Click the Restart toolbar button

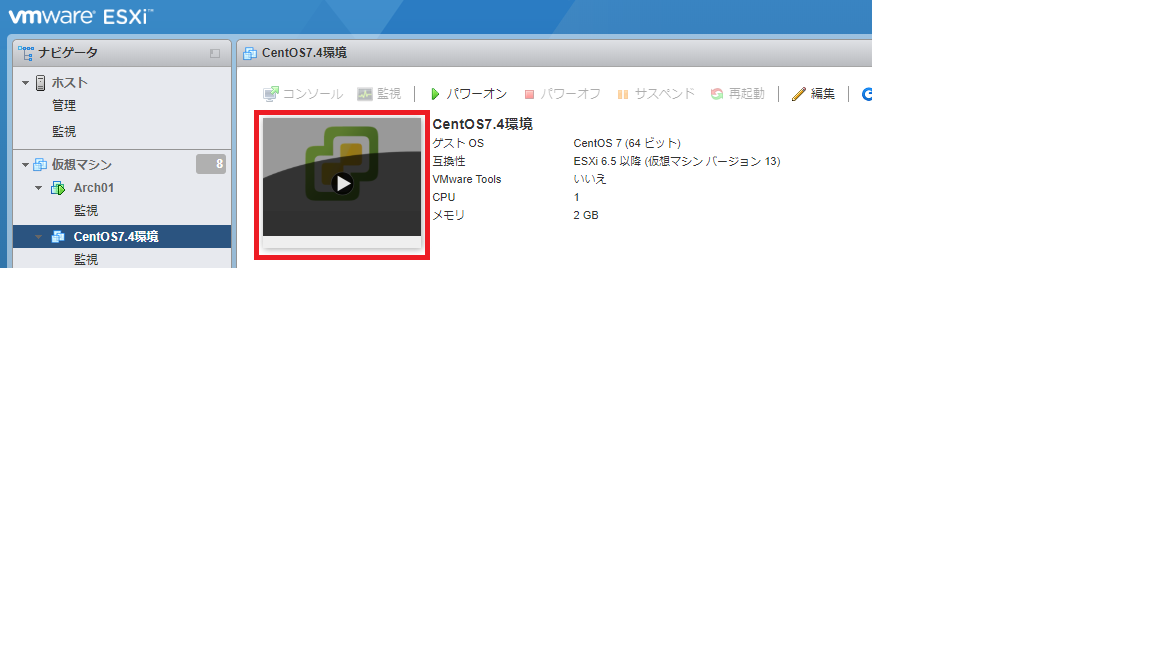coord(738,94)
